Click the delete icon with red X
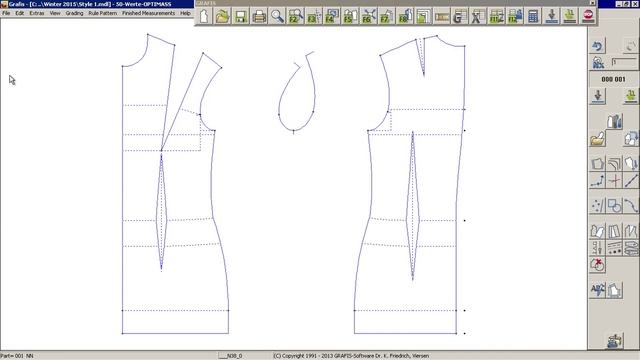 pos(598,265)
